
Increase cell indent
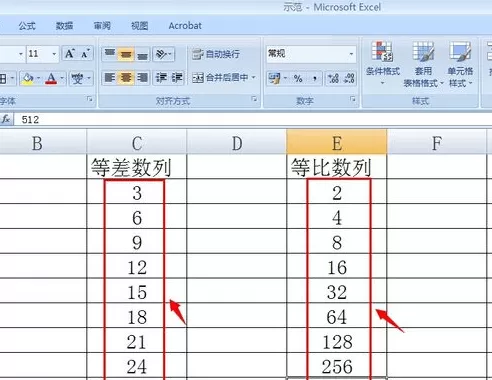click(177, 78)
